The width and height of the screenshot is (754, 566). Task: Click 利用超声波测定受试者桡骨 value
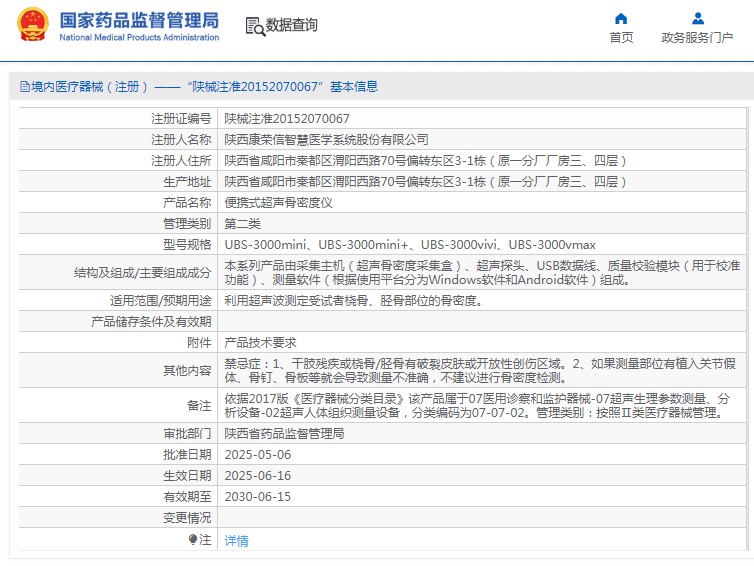coord(354,301)
